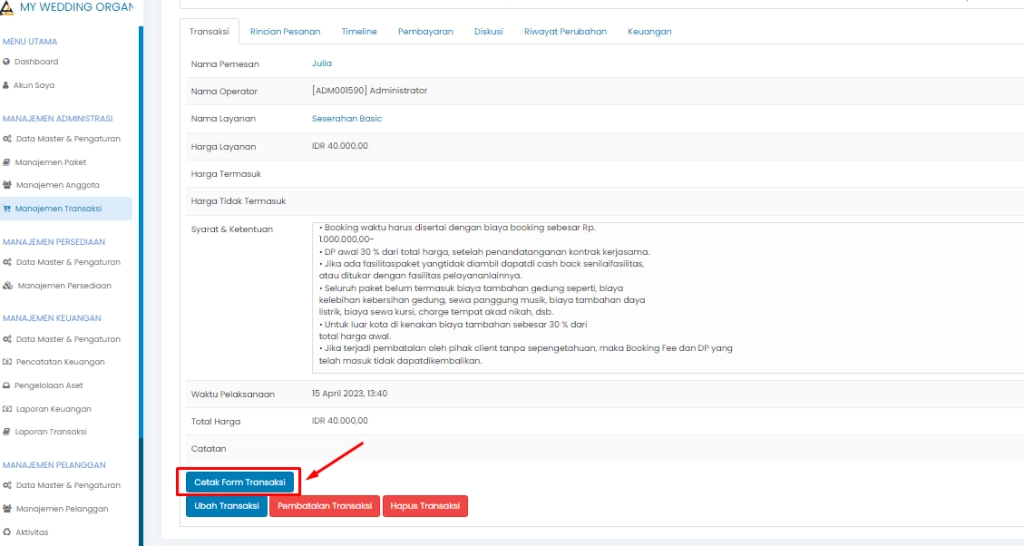Open Manajemen Persediaan in sidebar

coord(63,285)
